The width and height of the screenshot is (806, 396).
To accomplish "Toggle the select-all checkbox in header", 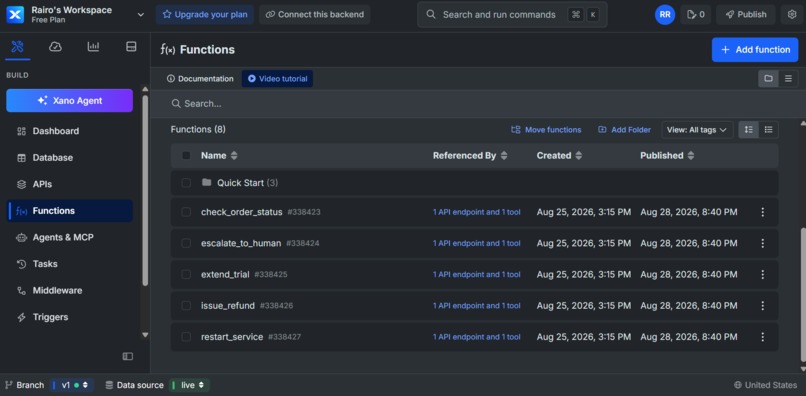I will tap(186, 155).
